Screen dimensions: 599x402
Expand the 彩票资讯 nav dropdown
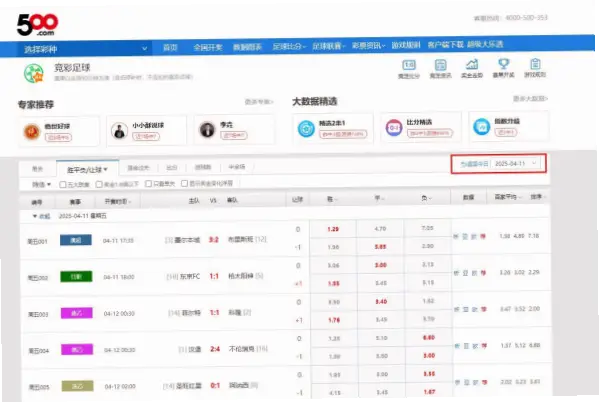pyautogui.click(x=369, y=46)
